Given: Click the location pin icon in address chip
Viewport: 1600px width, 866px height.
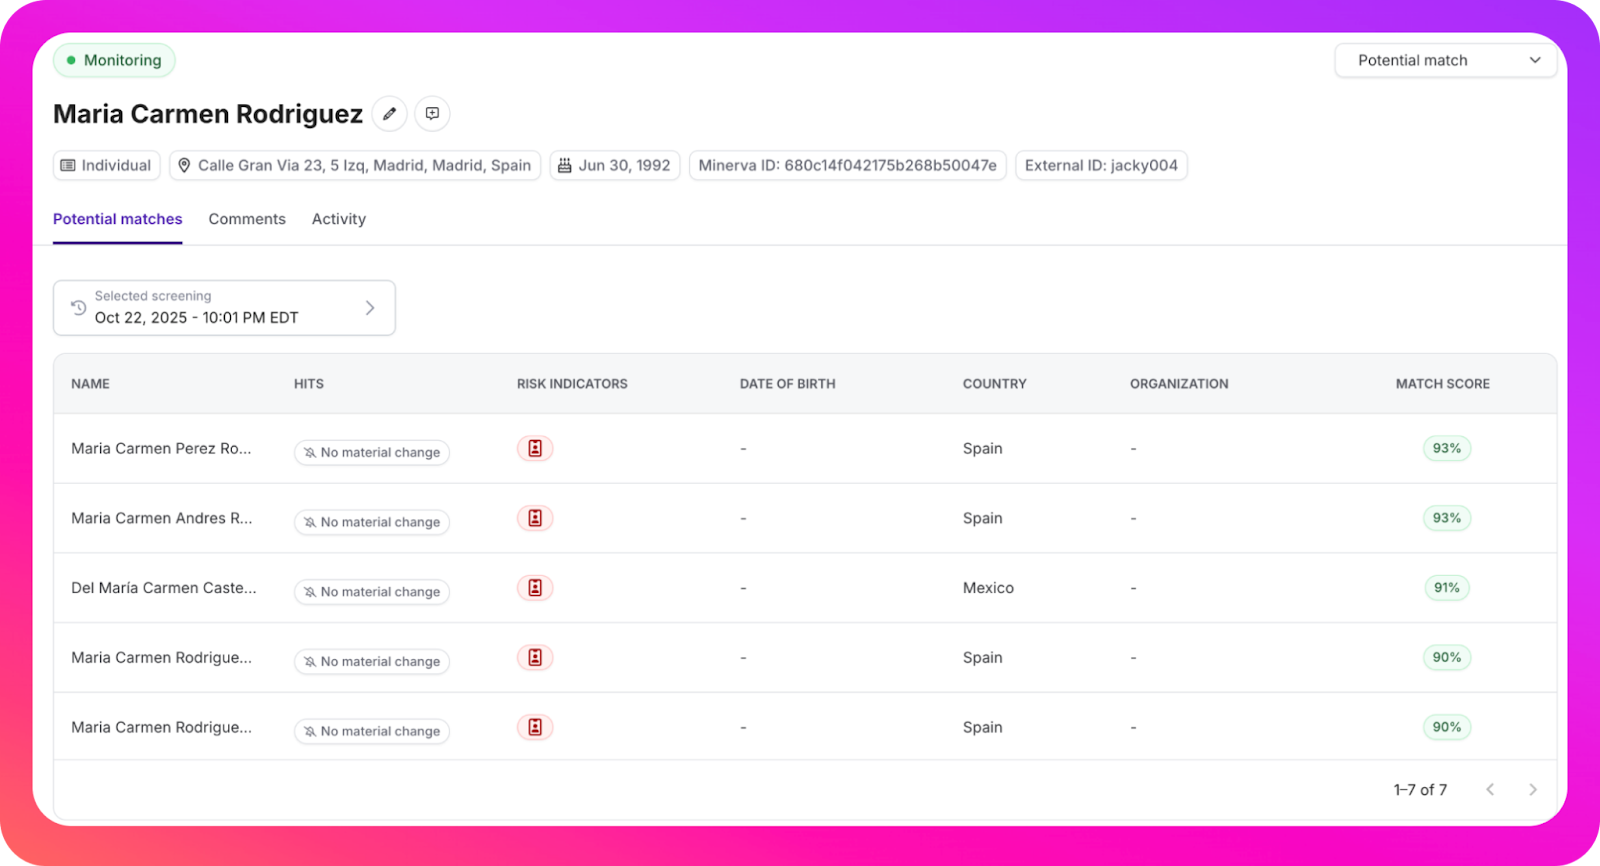Looking at the screenshot, I should point(184,166).
